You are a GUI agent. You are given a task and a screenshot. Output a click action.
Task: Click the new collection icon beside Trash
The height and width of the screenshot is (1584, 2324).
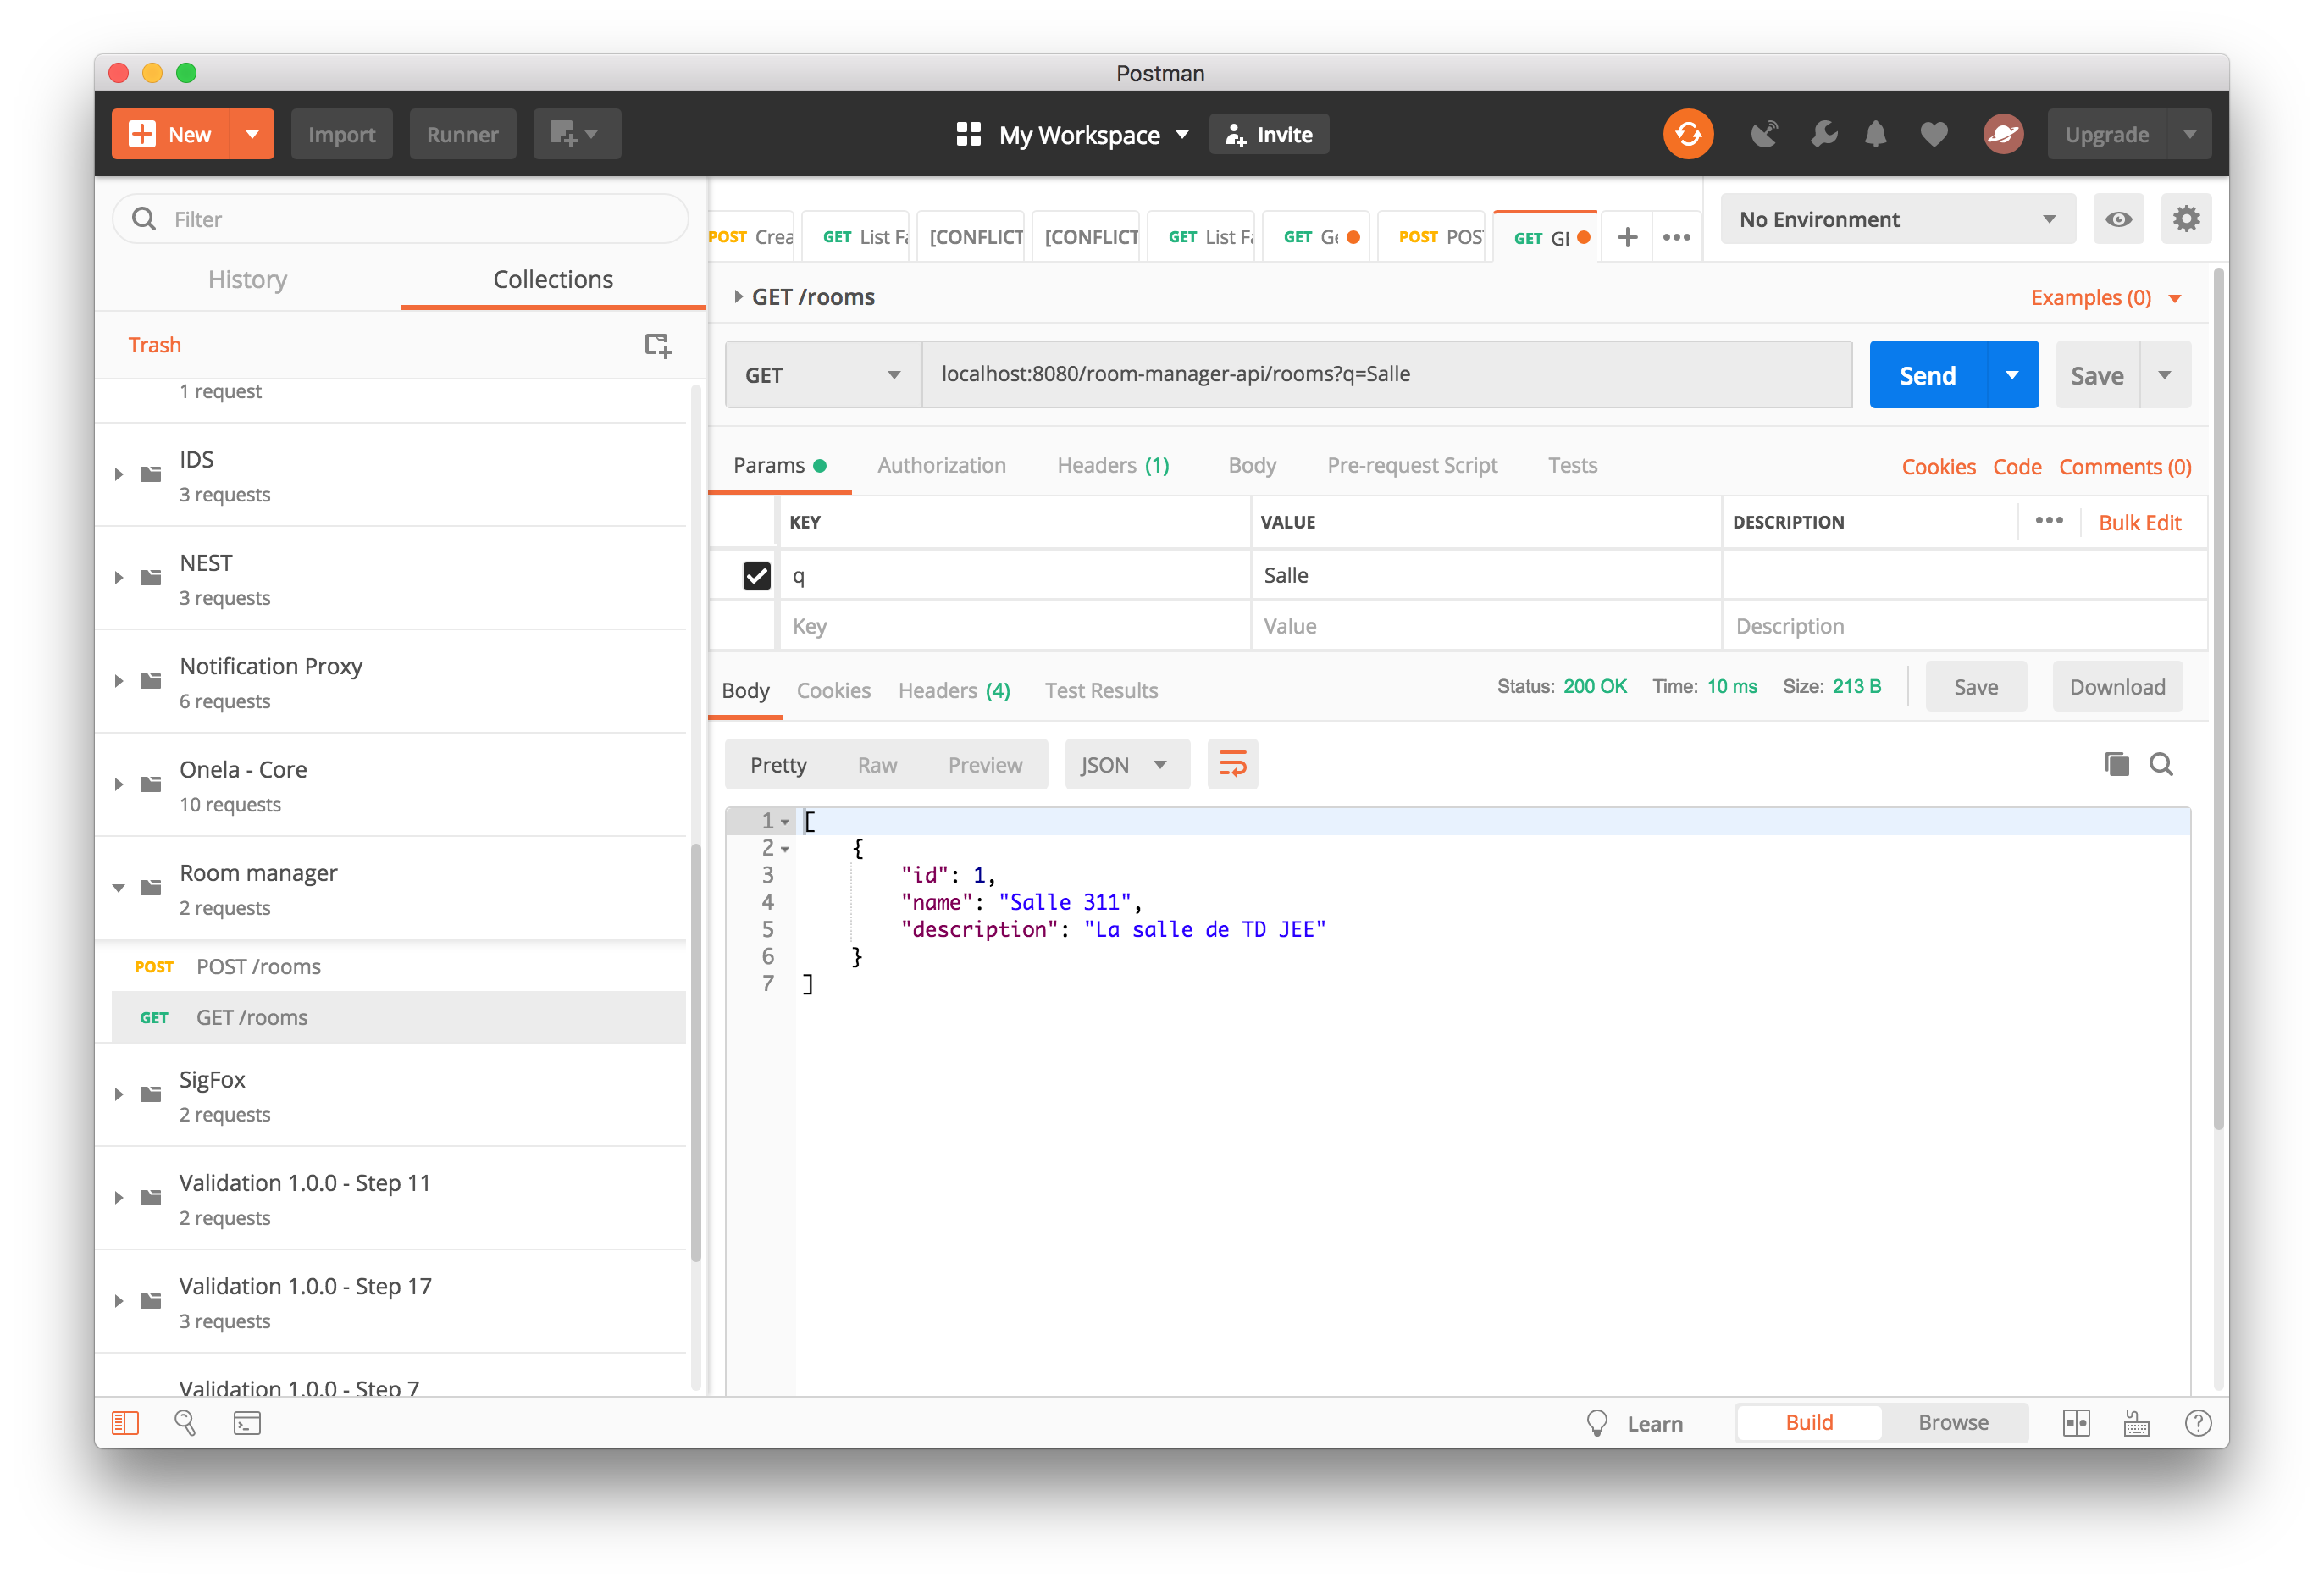tap(657, 345)
